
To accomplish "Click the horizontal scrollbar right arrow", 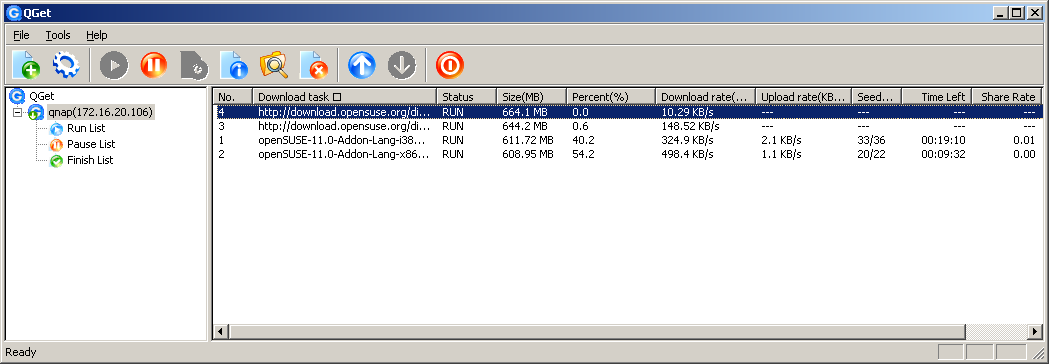I will pos(1036,331).
